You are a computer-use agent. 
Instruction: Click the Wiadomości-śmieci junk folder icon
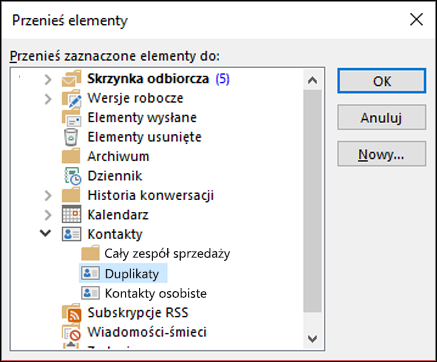(71, 332)
